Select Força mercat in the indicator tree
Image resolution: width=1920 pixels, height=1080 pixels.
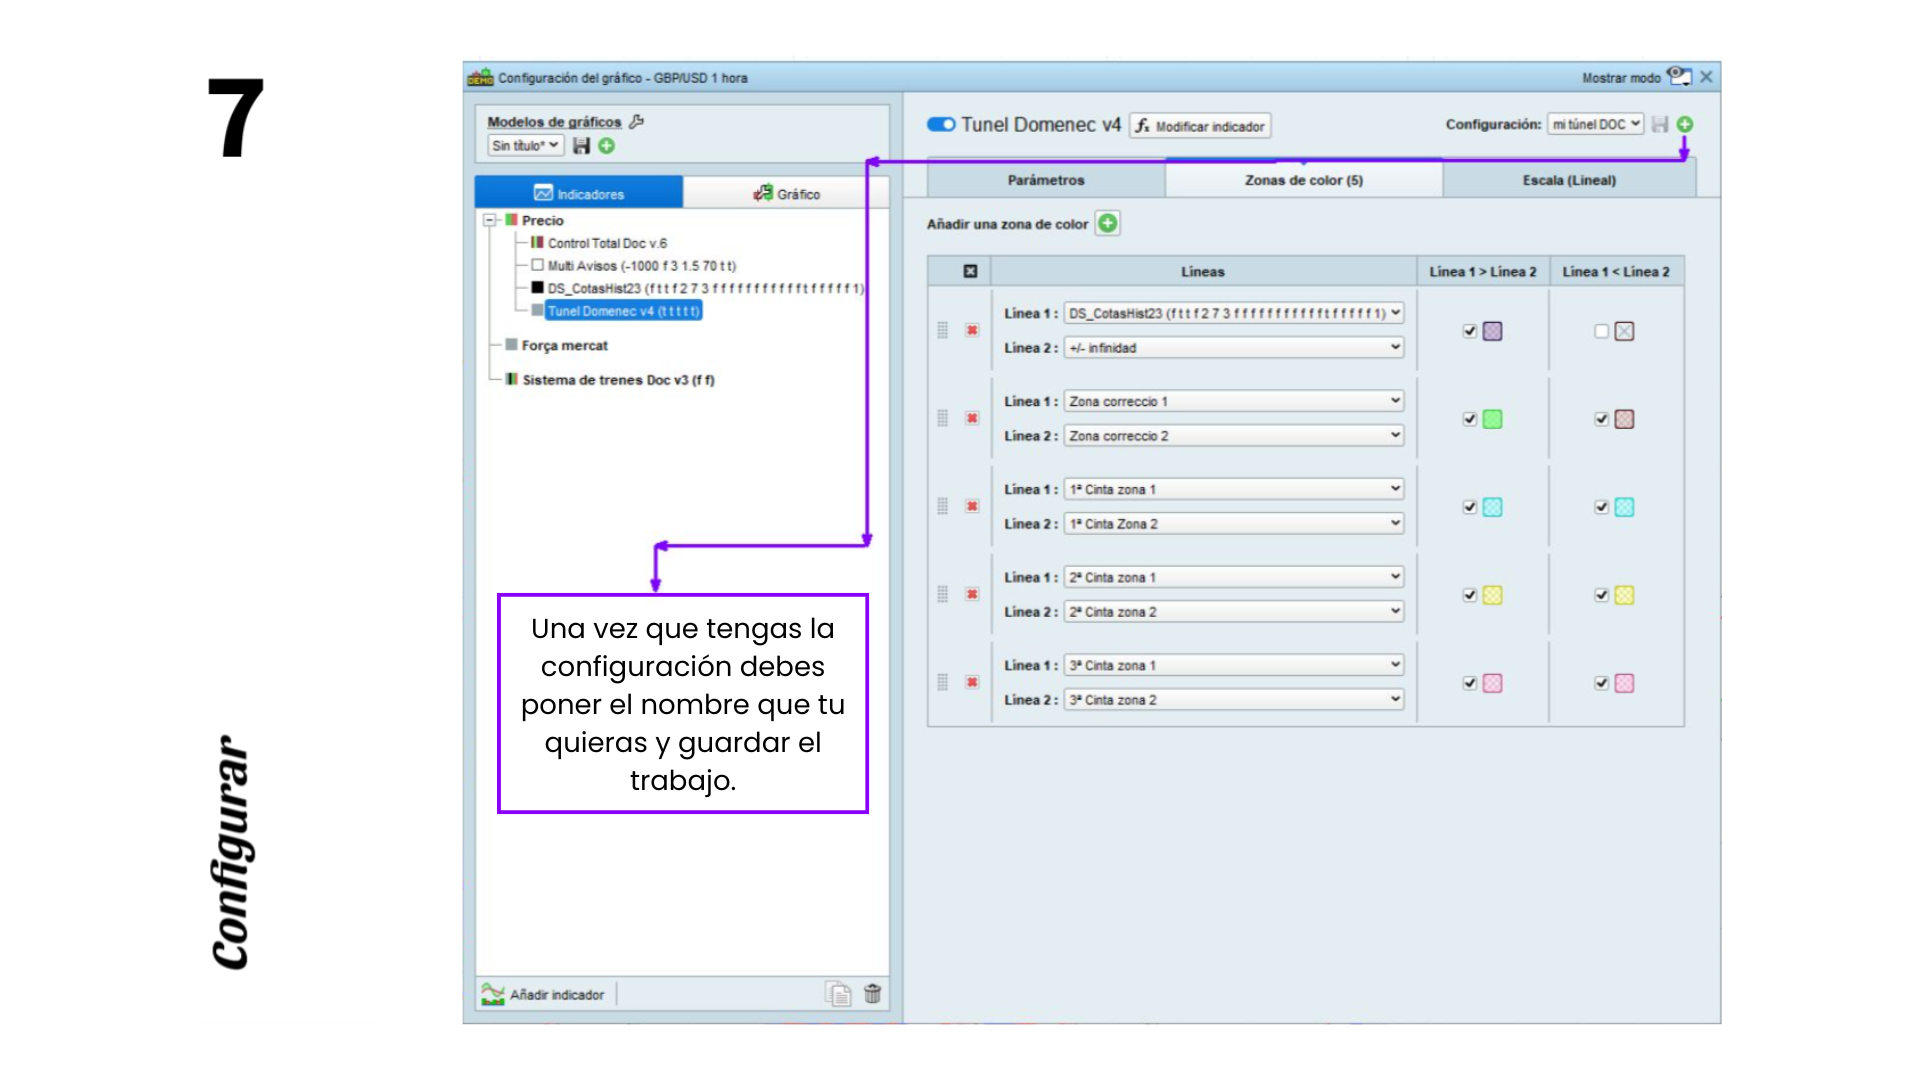(564, 345)
